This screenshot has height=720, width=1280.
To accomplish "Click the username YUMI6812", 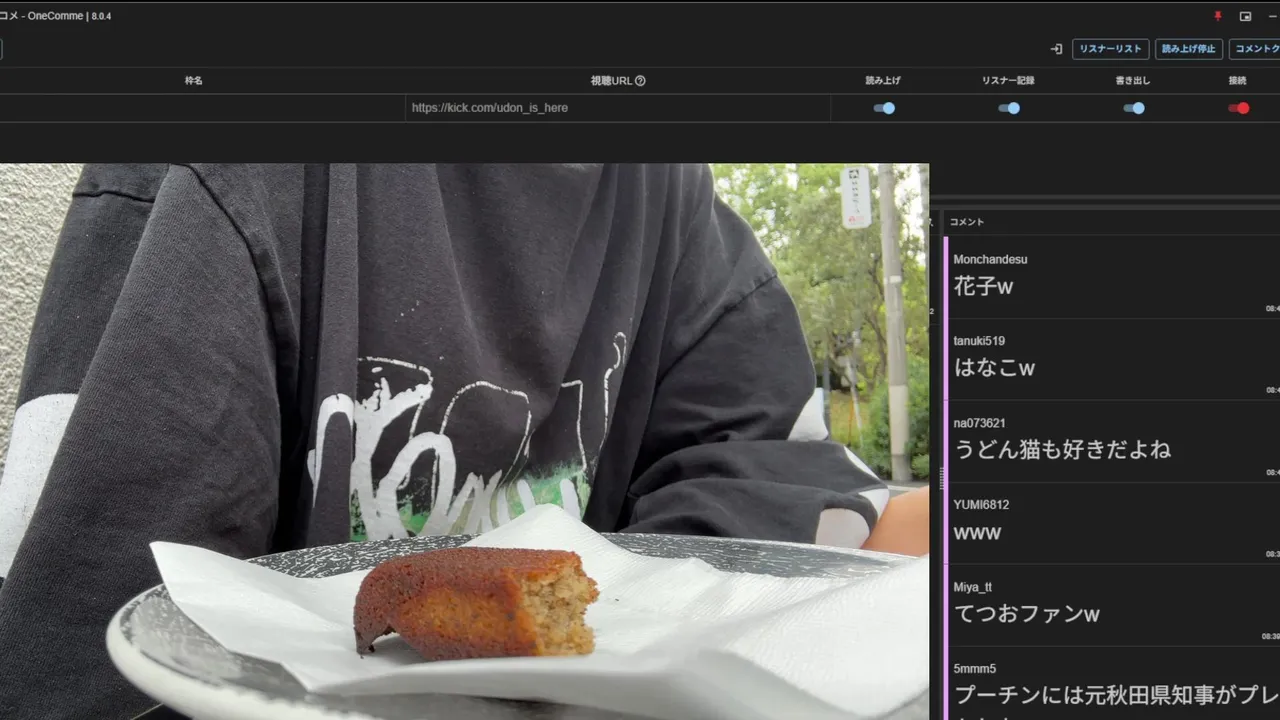I will coord(981,506).
